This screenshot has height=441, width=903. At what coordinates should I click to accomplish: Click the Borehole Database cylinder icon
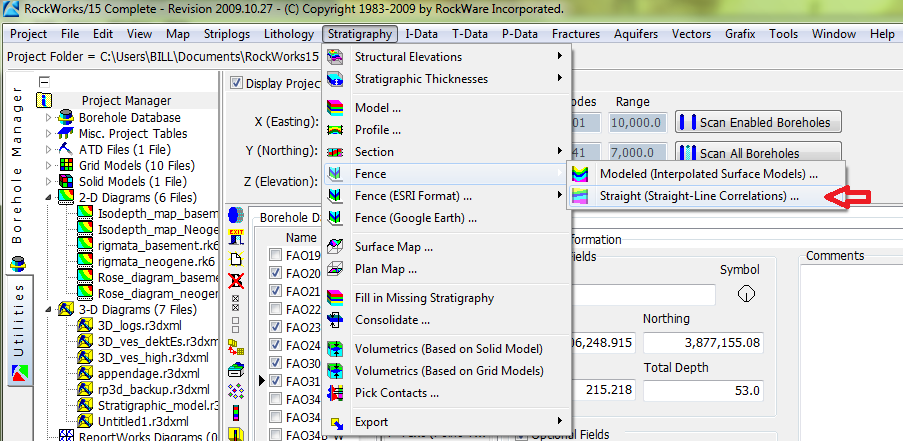pos(66,117)
